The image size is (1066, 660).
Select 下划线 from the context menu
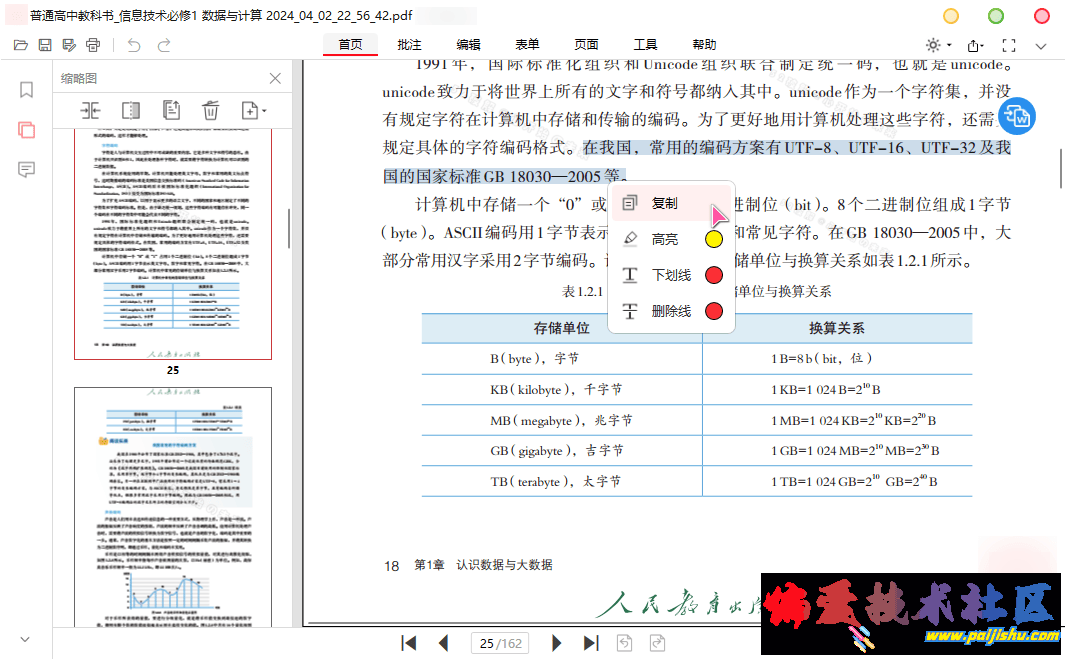[670, 275]
